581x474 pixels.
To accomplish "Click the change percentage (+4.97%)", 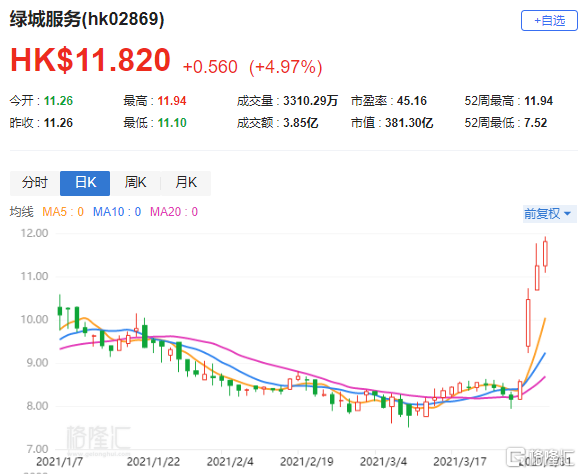I will point(286,67).
